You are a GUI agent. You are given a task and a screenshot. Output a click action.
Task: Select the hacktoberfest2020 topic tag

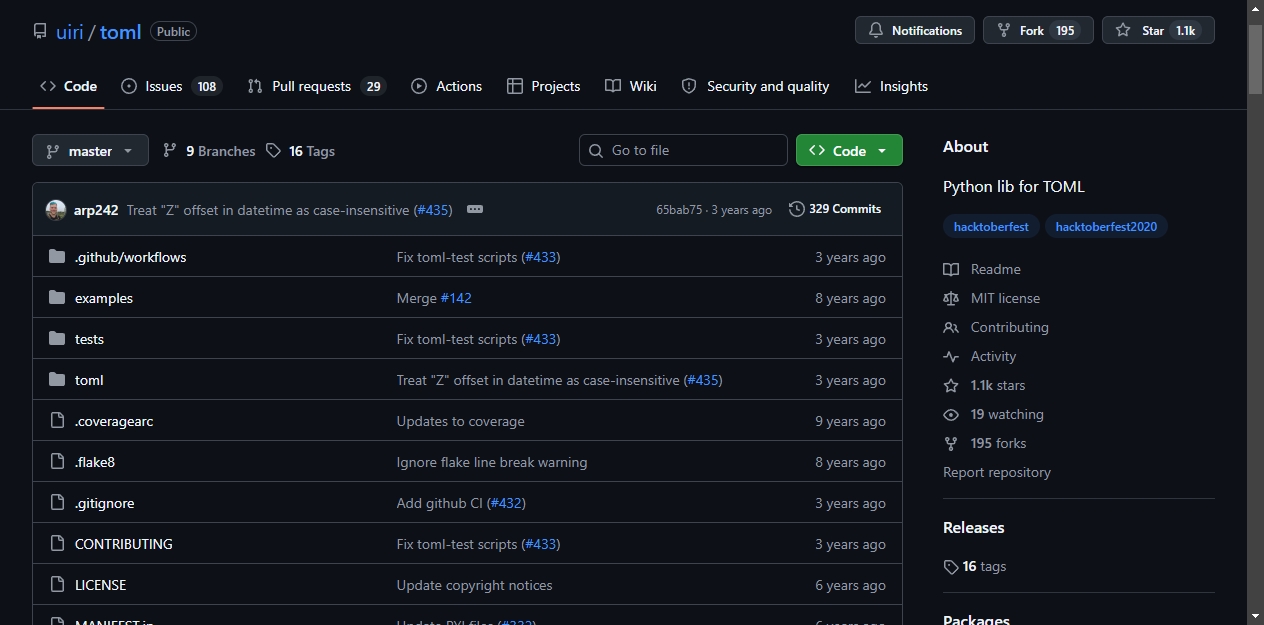1106,227
